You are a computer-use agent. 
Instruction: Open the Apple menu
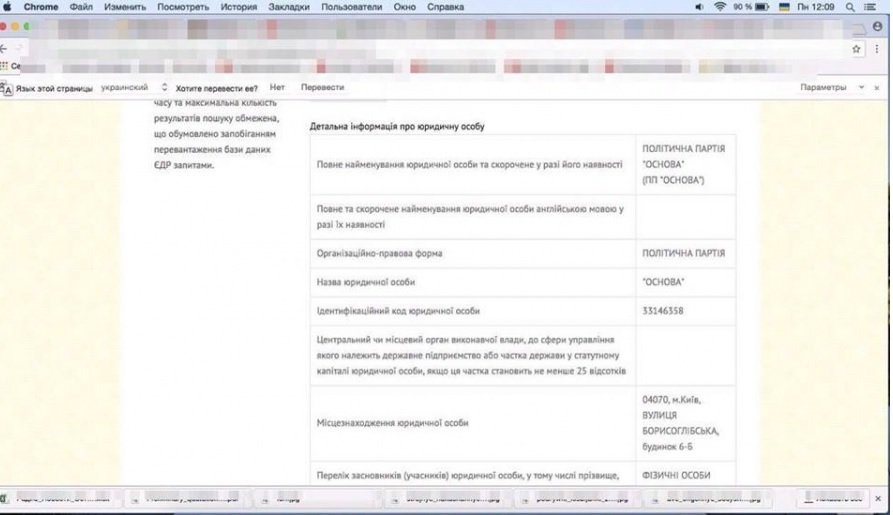coord(7,7)
